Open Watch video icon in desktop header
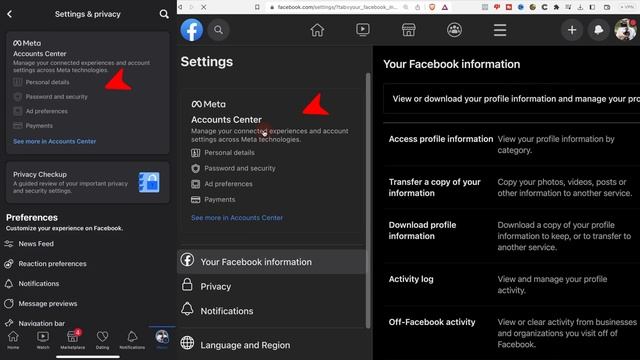This screenshot has width=640, height=360. [x=362, y=30]
